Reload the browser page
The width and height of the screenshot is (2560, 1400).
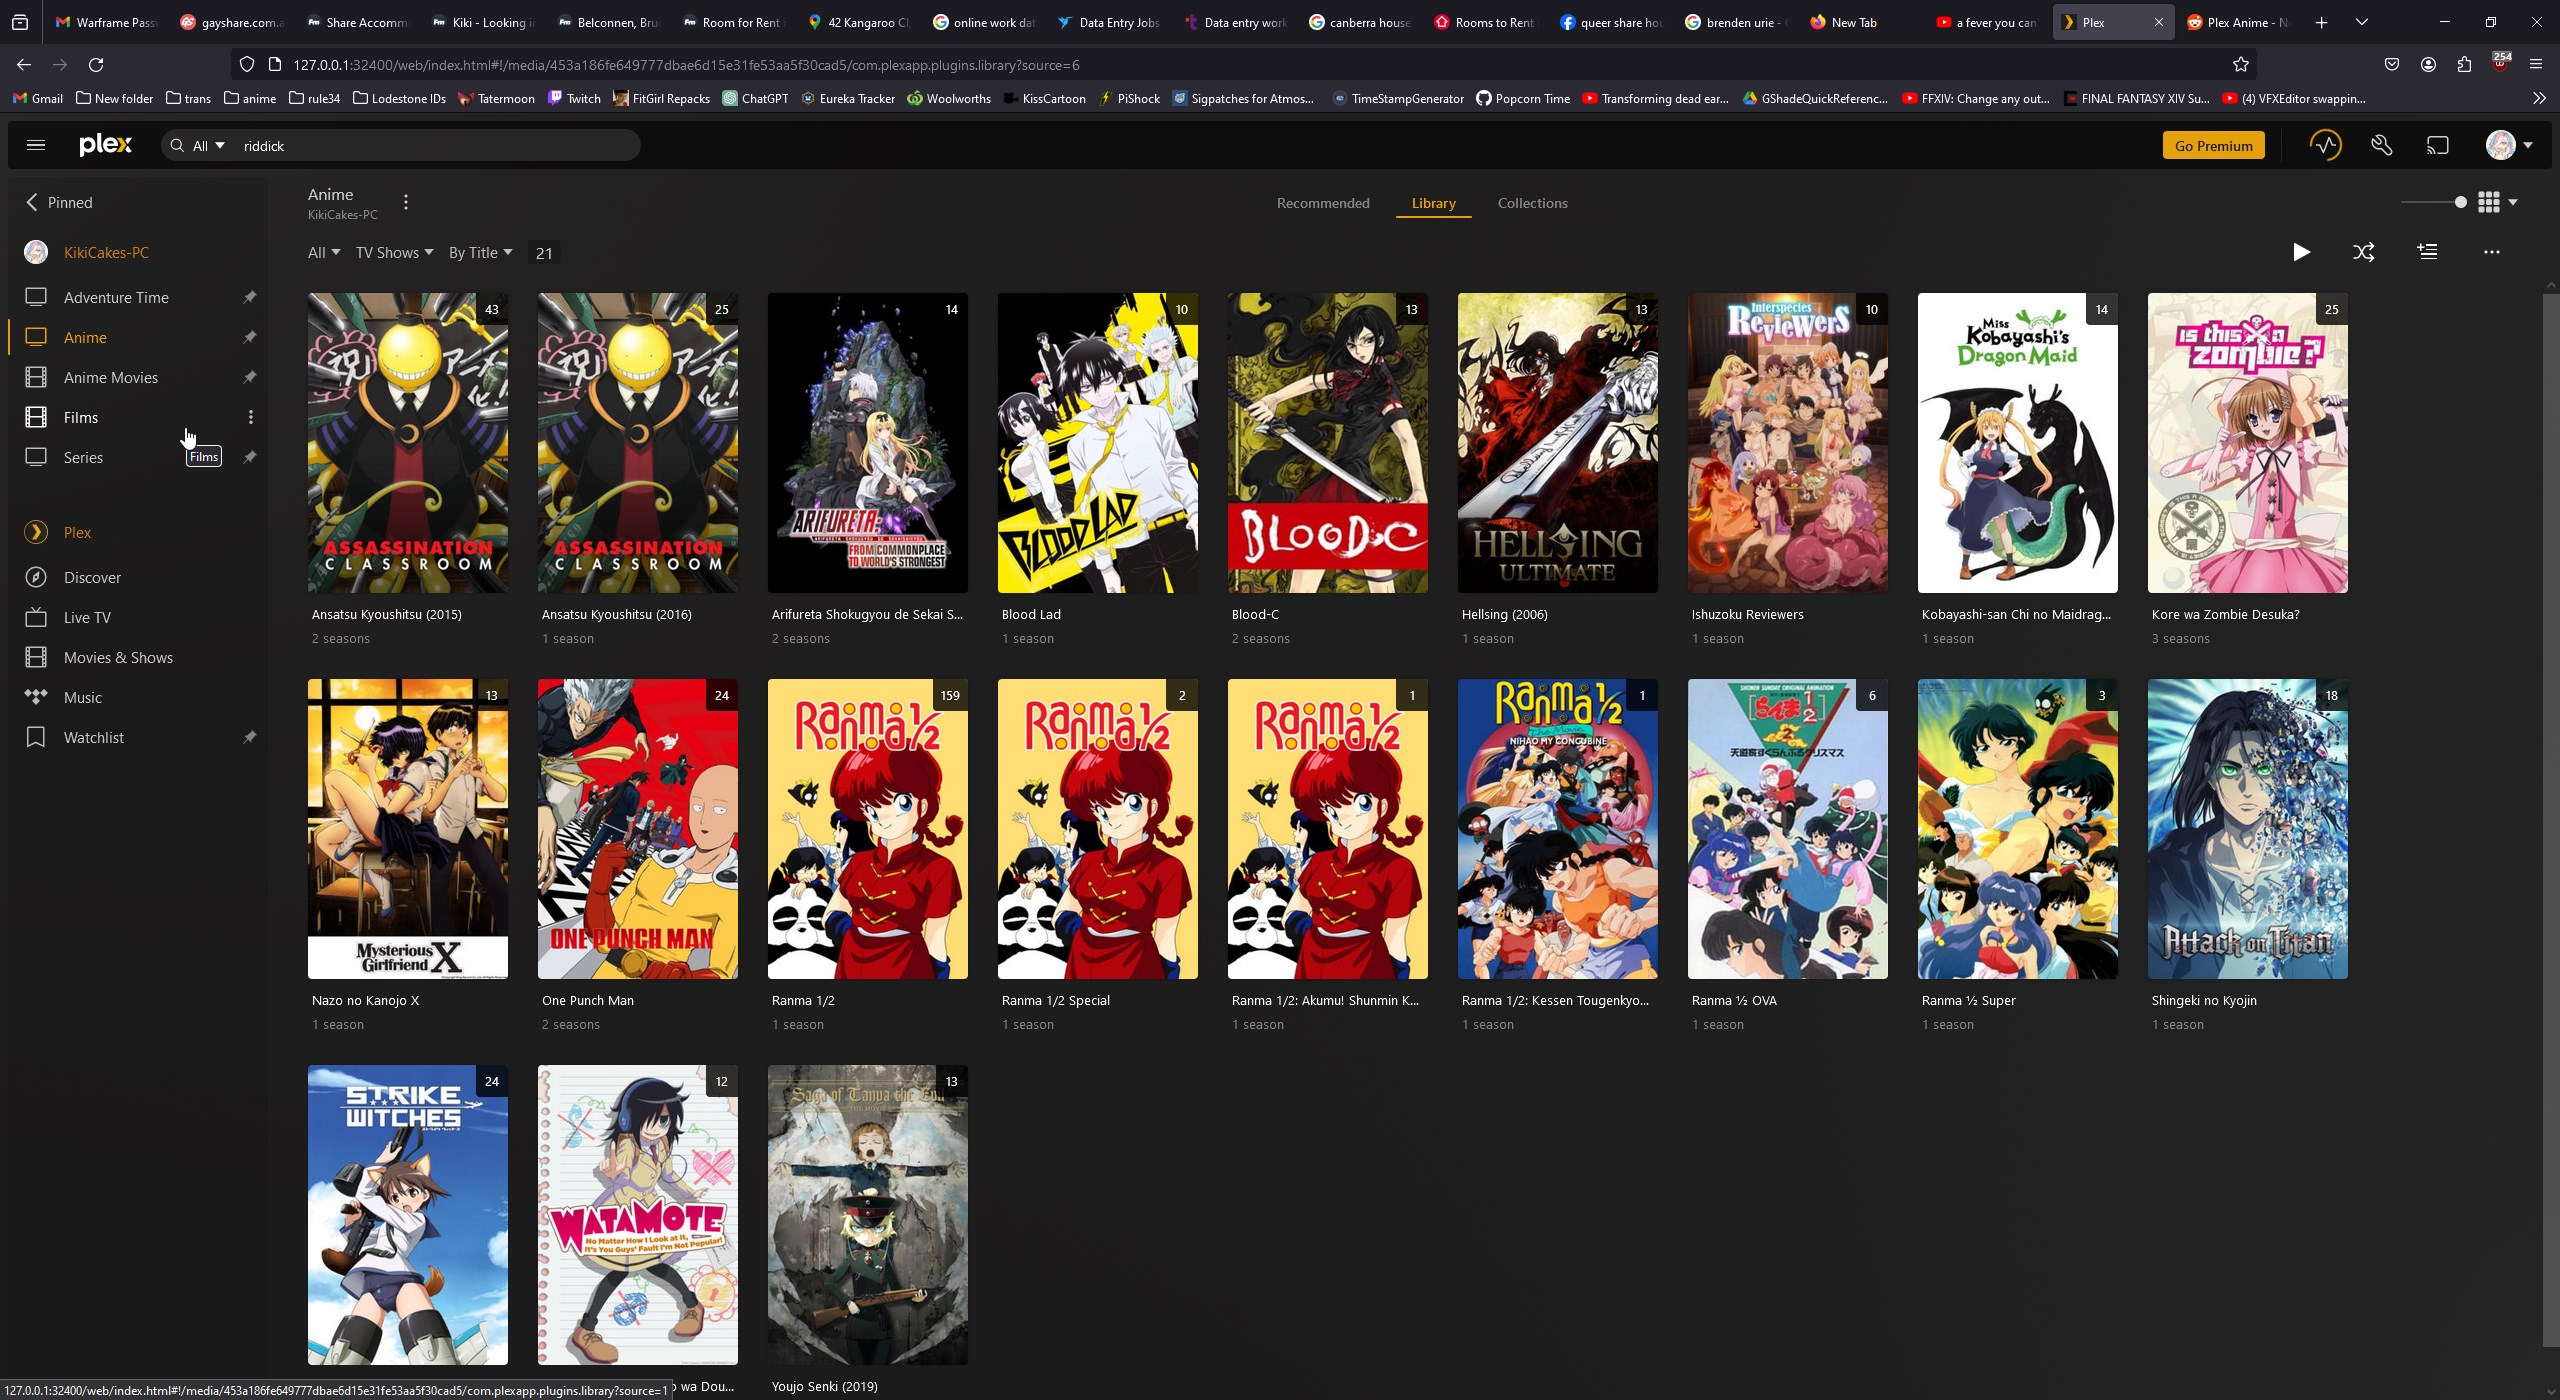tap(96, 64)
